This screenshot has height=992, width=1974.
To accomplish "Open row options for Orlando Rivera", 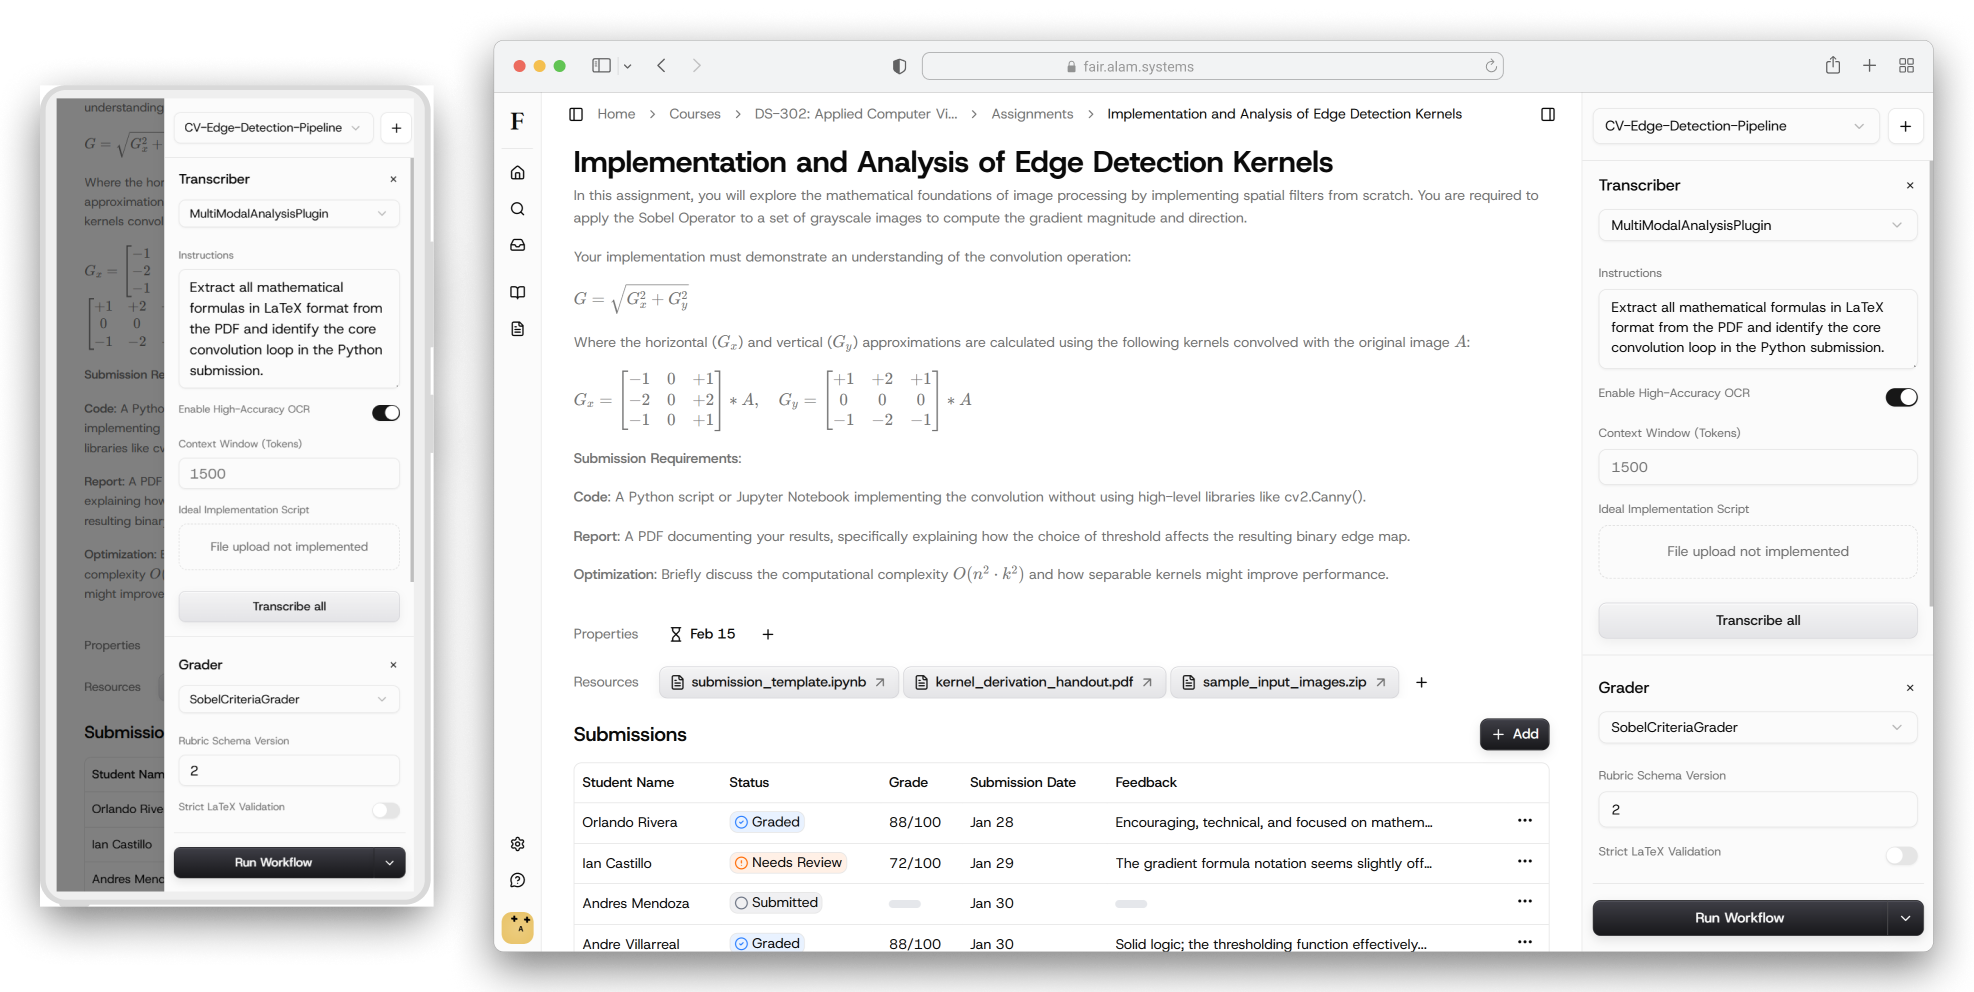I will (1524, 821).
